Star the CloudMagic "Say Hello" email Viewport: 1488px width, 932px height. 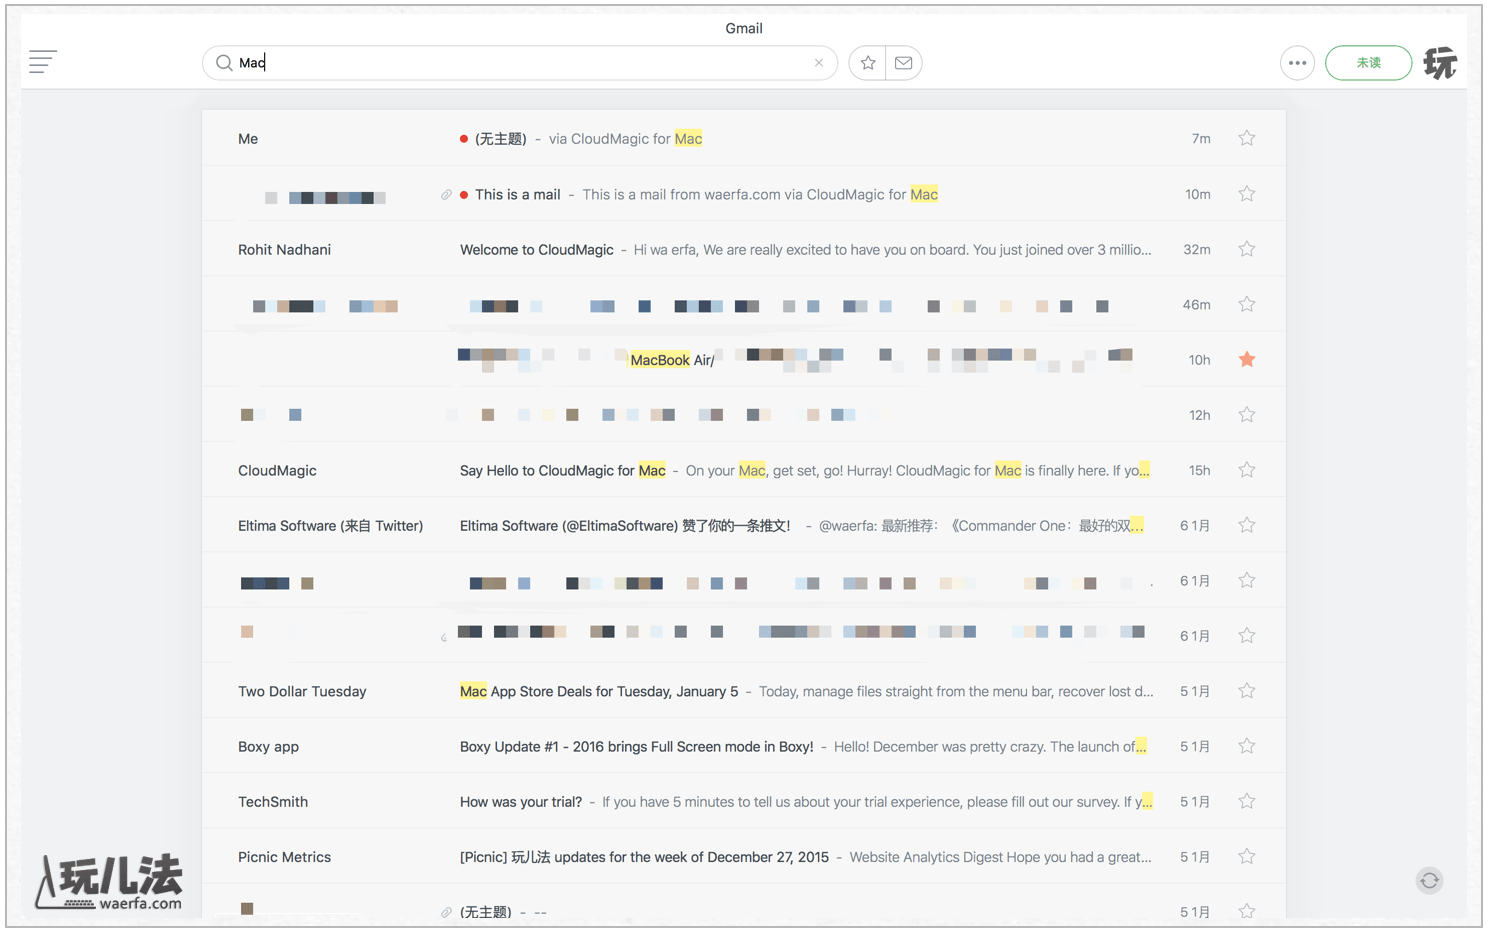(1246, 470)
